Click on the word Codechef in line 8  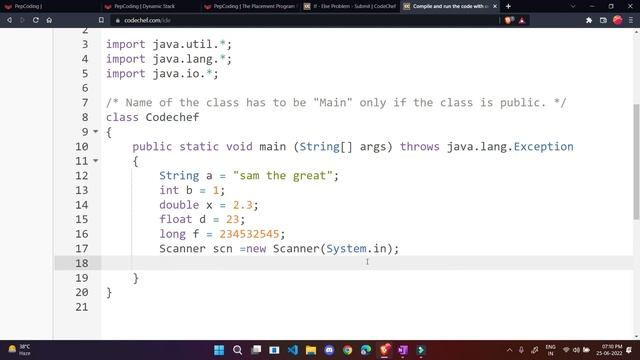coord(172,117)
